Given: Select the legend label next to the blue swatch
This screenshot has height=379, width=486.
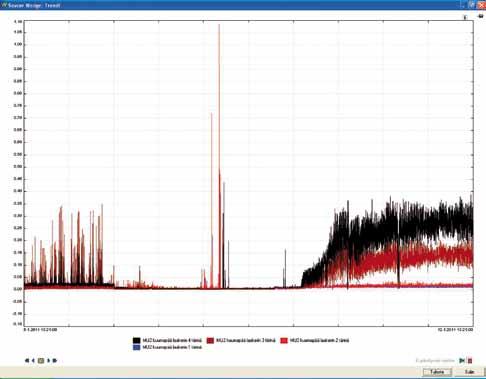Looking at the screenshot, I should [x=172, y=347].
